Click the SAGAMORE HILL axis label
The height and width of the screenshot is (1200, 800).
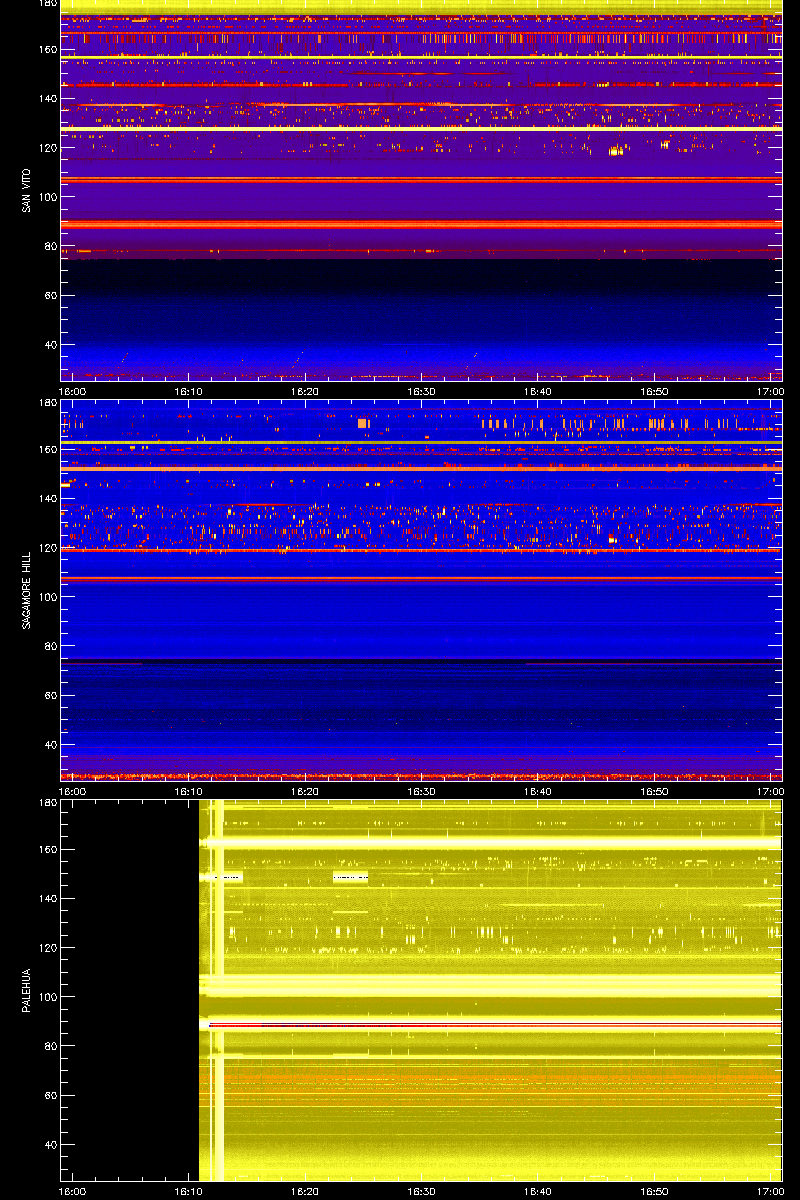pyautogui.click(x=25, y=590)
